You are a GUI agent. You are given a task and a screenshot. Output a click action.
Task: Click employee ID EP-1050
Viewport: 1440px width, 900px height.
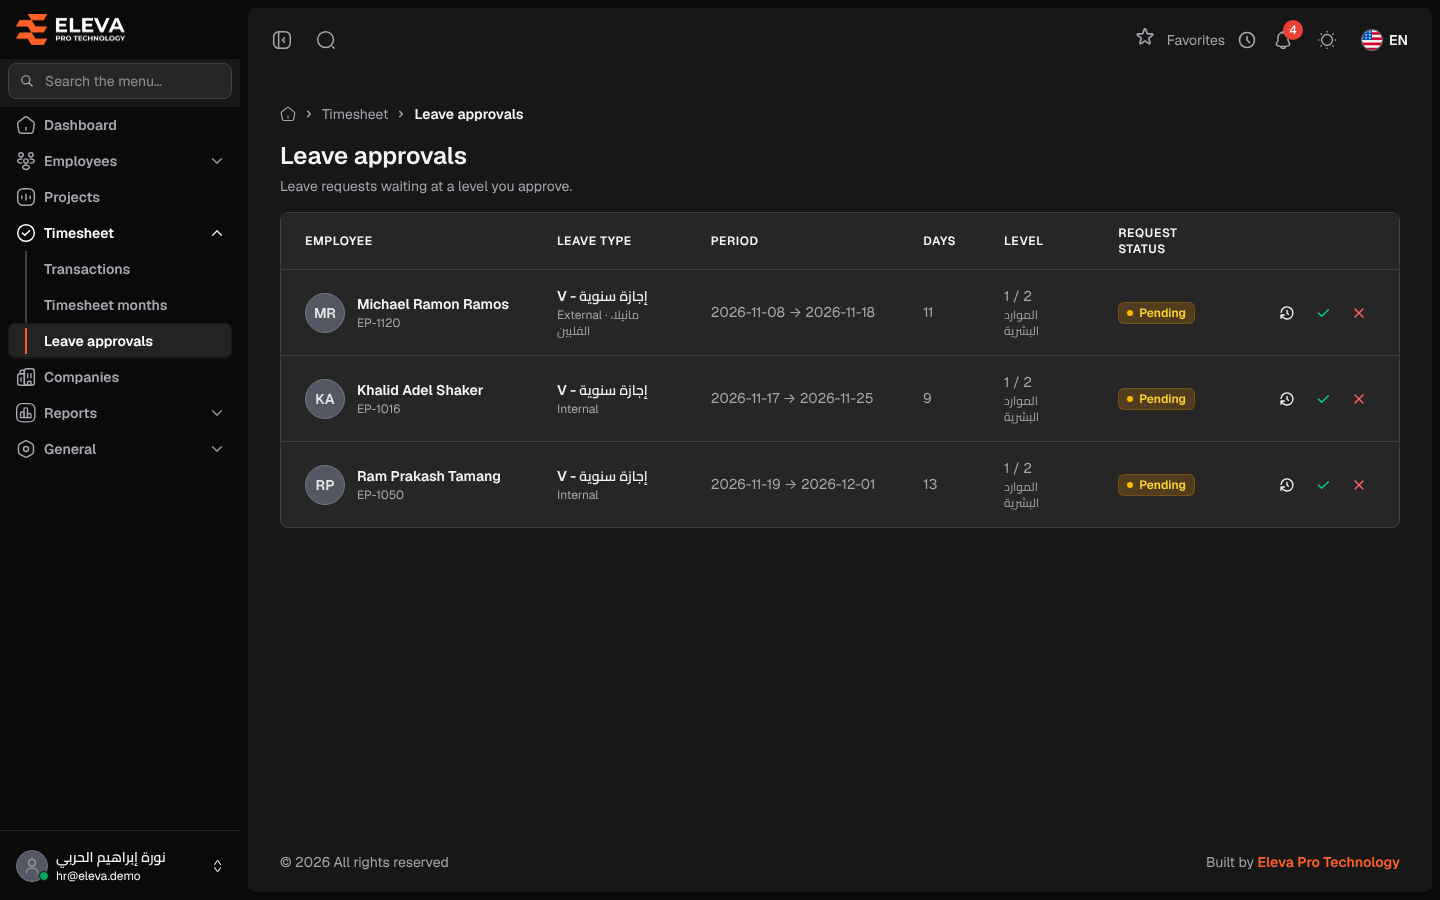[380, 495]
